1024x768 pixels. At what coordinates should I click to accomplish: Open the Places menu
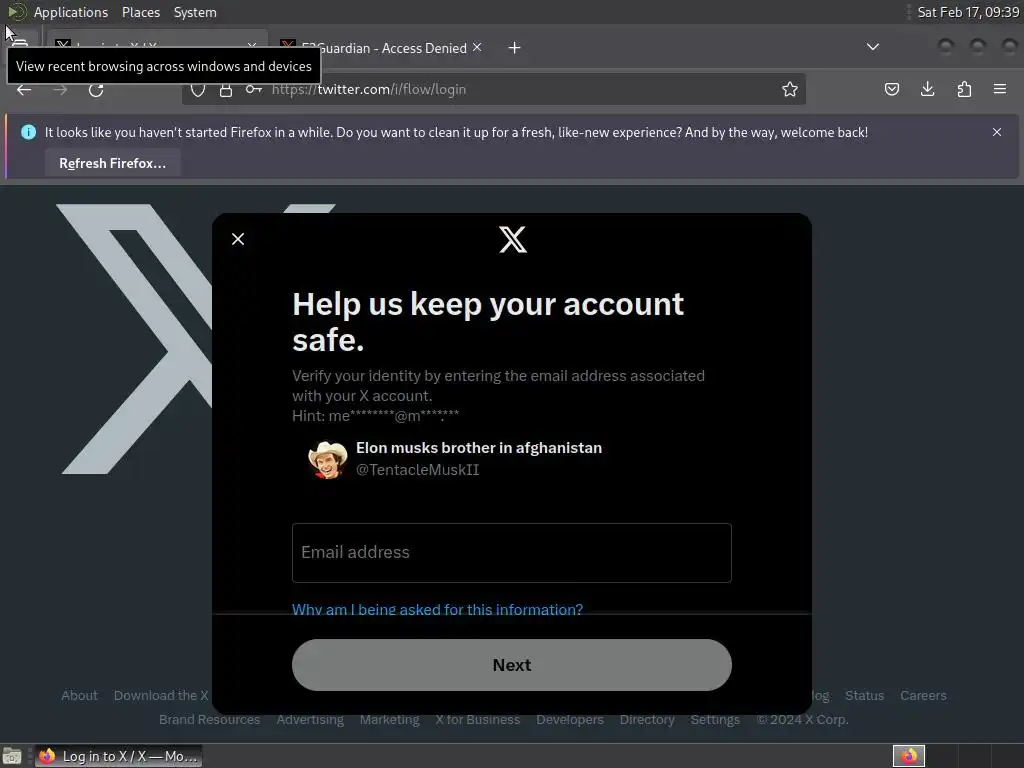(140, 12)
